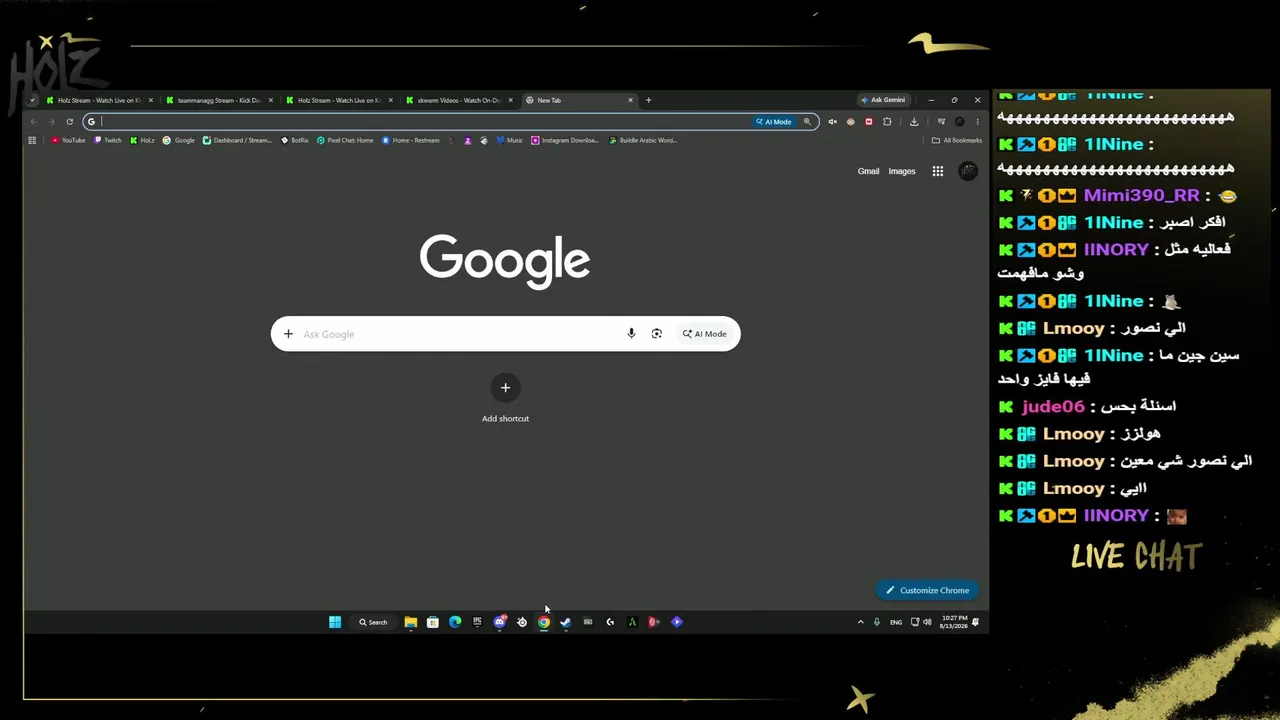Switch to Chrome on the taskbar

coord(544,622)
